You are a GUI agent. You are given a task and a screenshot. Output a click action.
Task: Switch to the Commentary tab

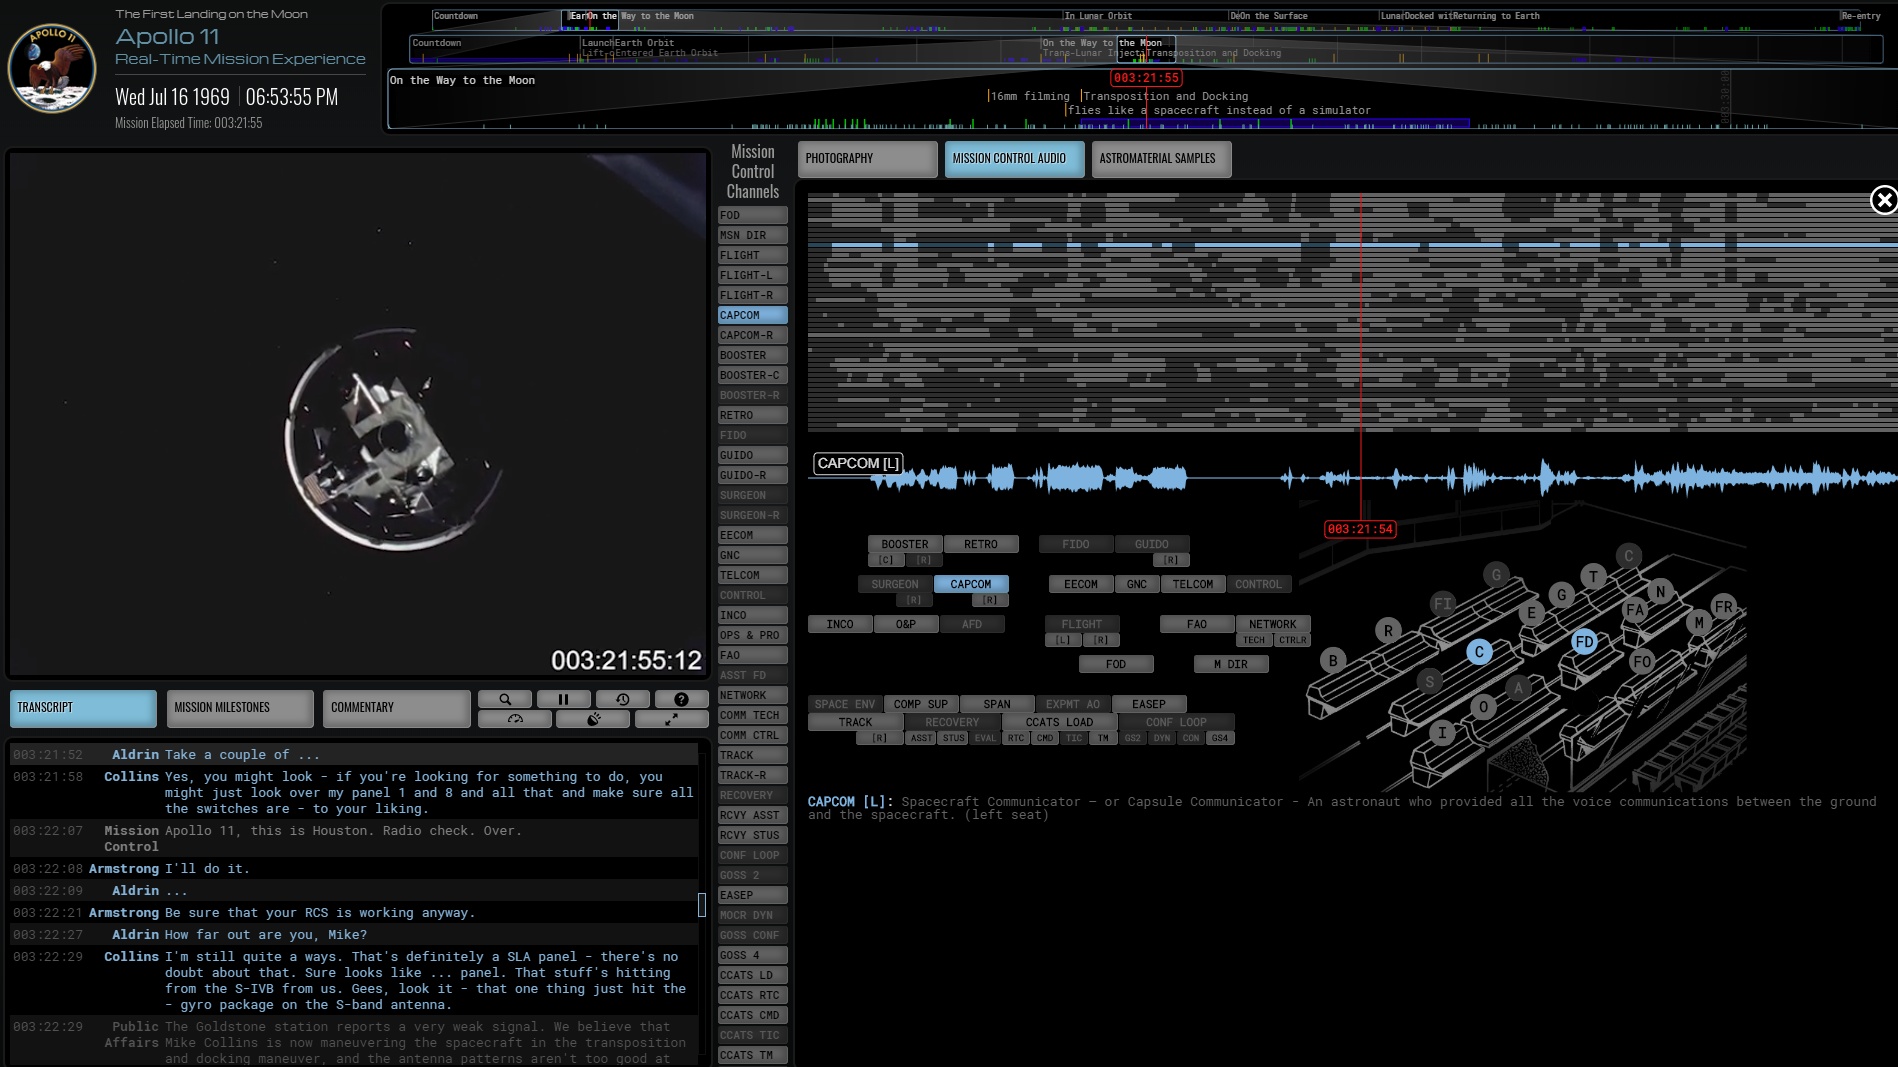tap(396, 708)
